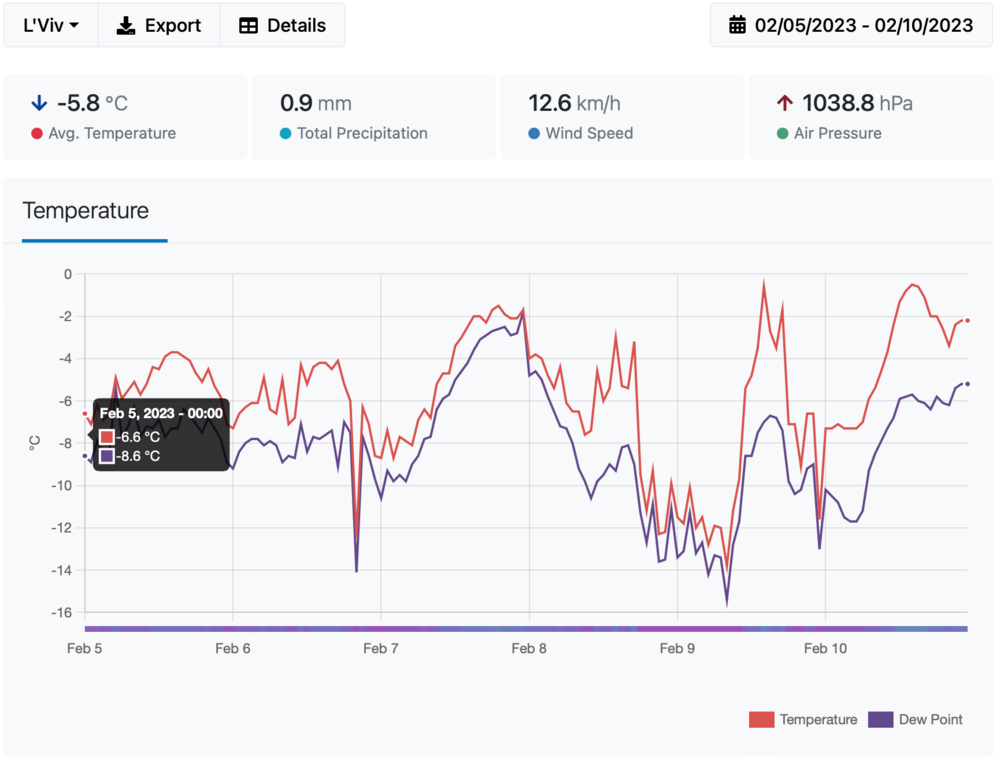Click the cyan Total Precipitation dot
This screenshot has width=1000, height=767.
click(286, 134)
